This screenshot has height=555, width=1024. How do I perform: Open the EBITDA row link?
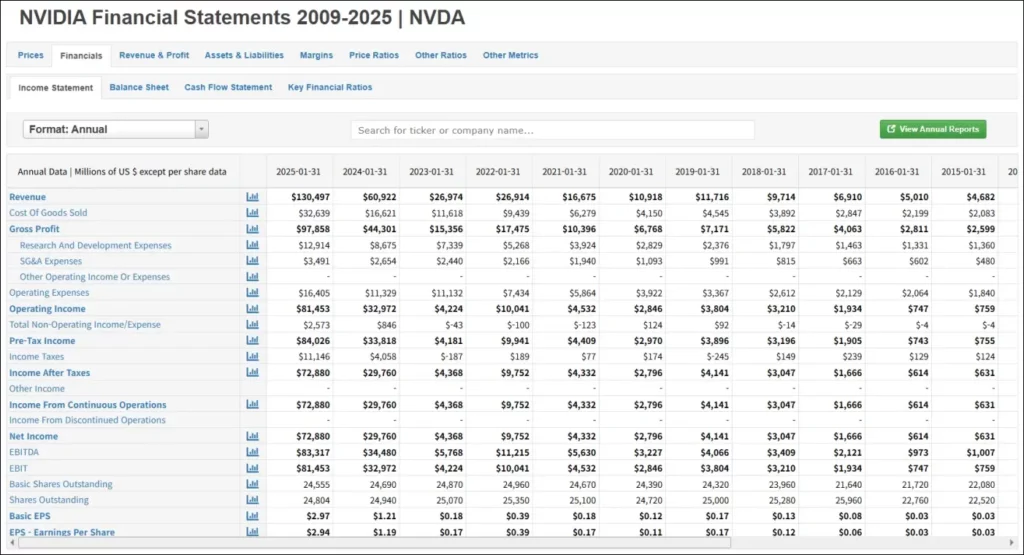pos(24,452)
